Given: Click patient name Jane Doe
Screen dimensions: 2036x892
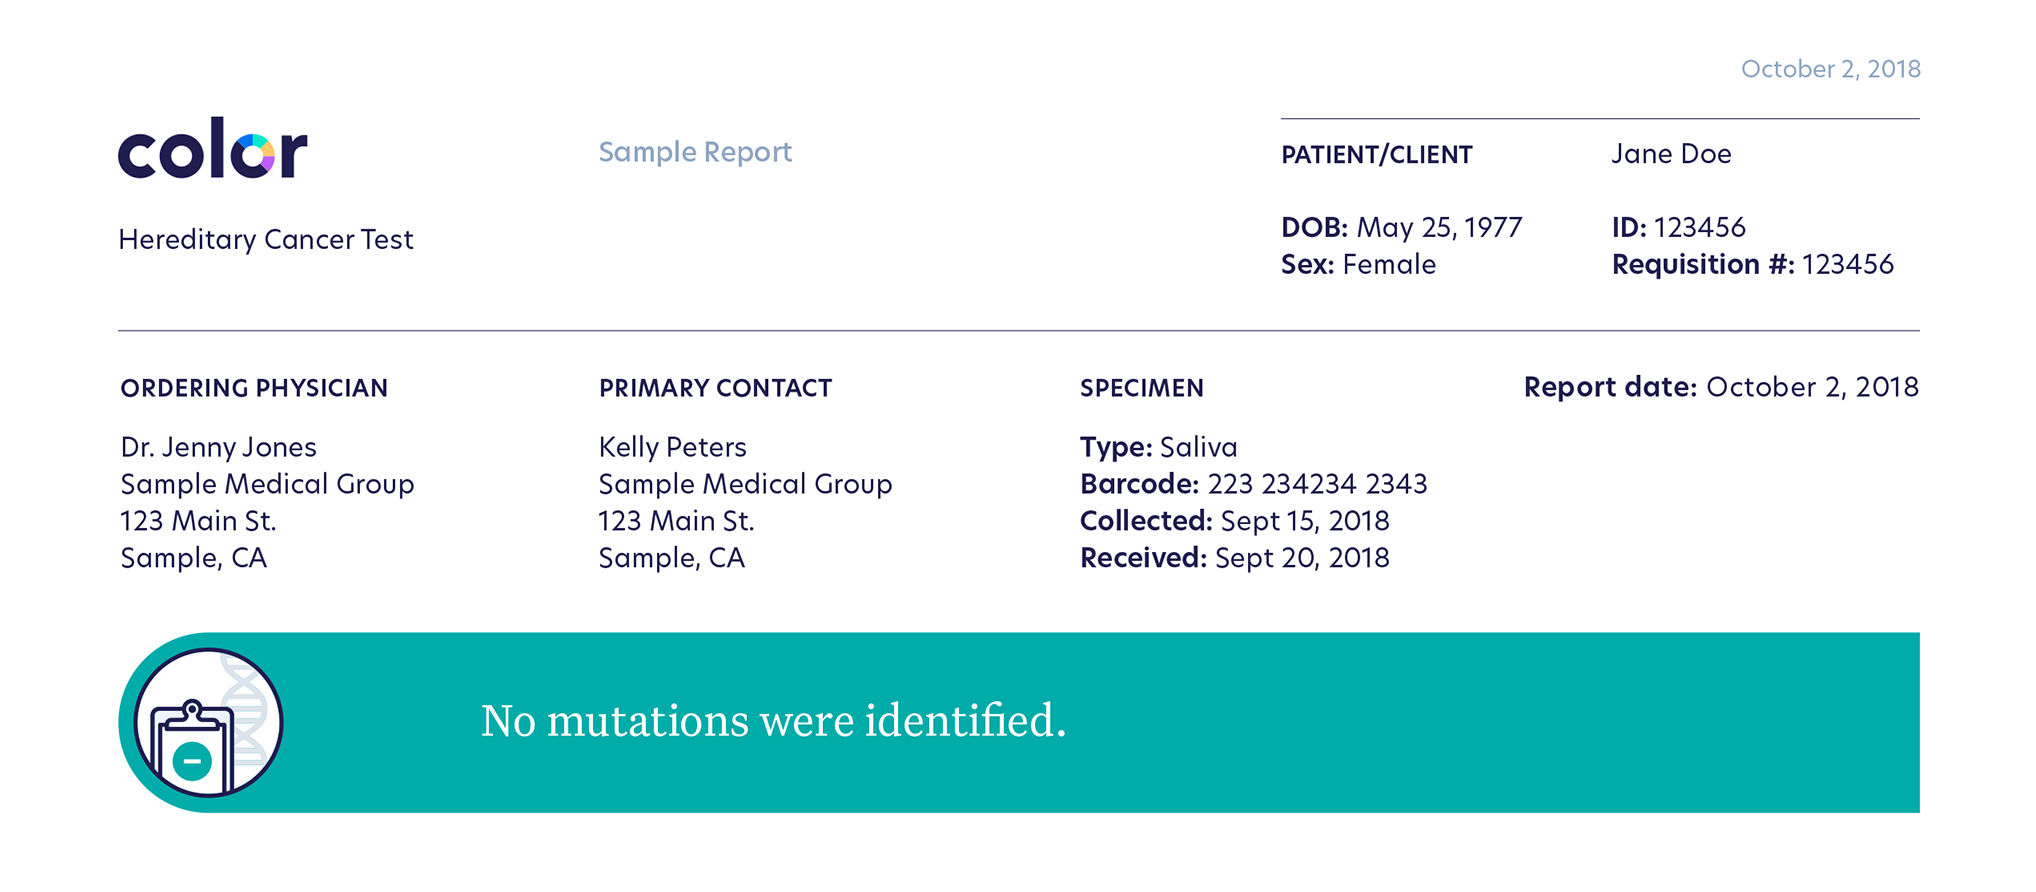Looking at the screenshot, I should (x=1671, y=154).
